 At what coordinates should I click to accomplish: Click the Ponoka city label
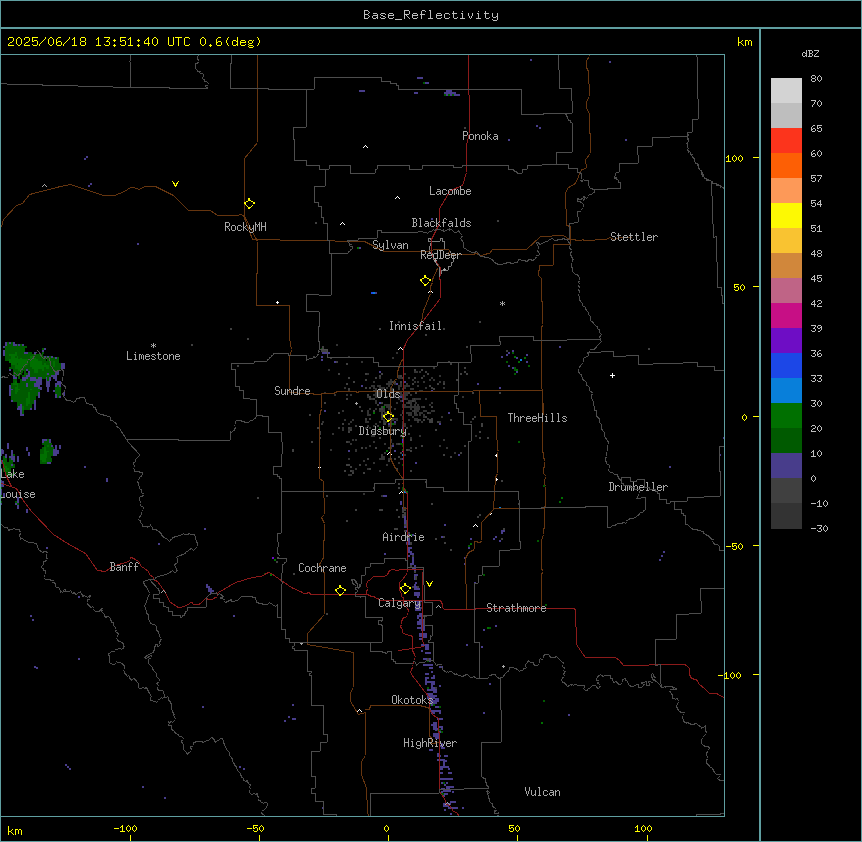coord(480,136)
